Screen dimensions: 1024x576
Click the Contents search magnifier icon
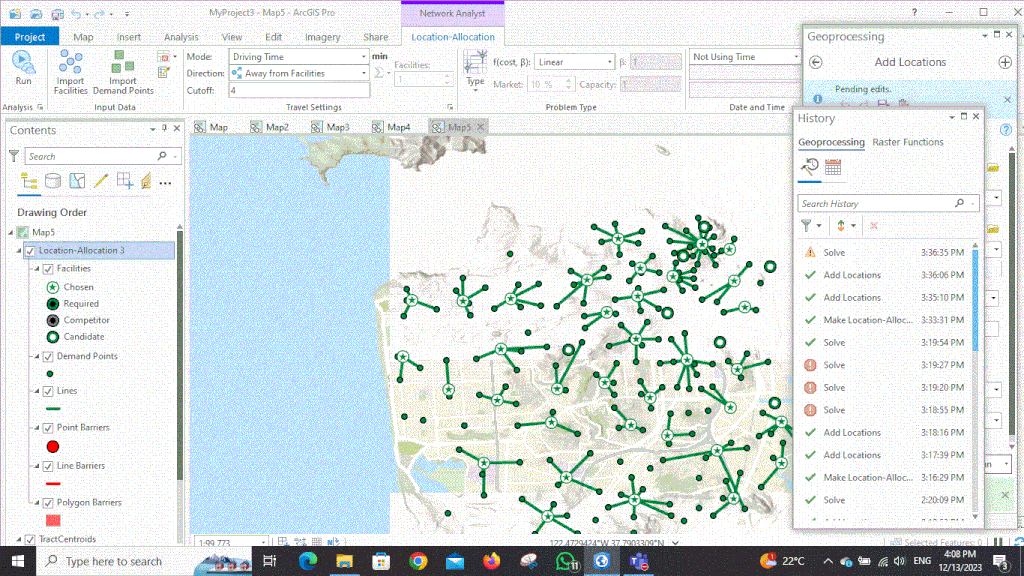click(x=162, y=156)
